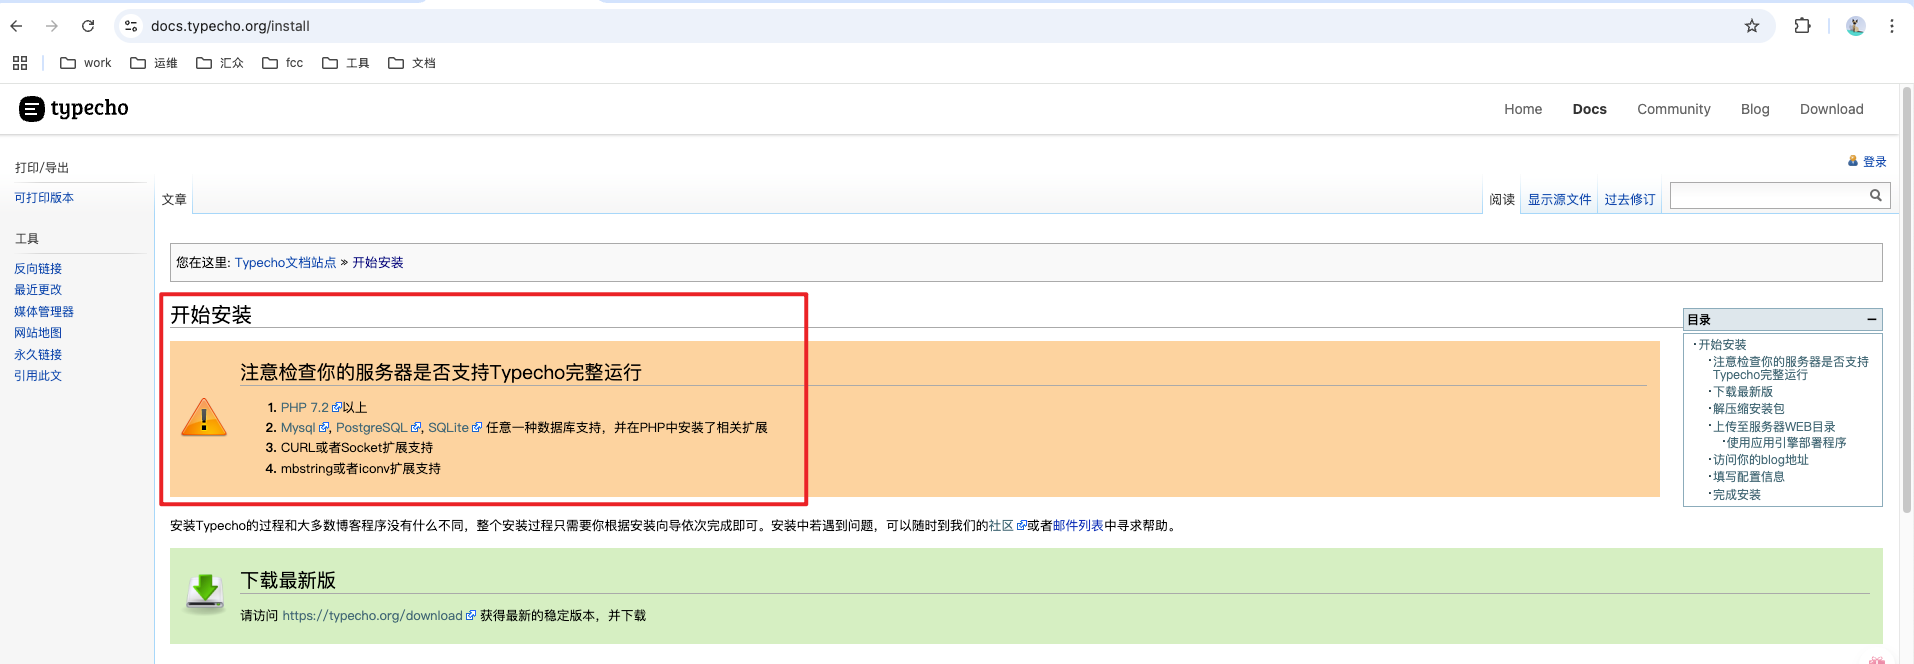Click the browser address bar URL
Screen dimensions: 1914x664
230,26
